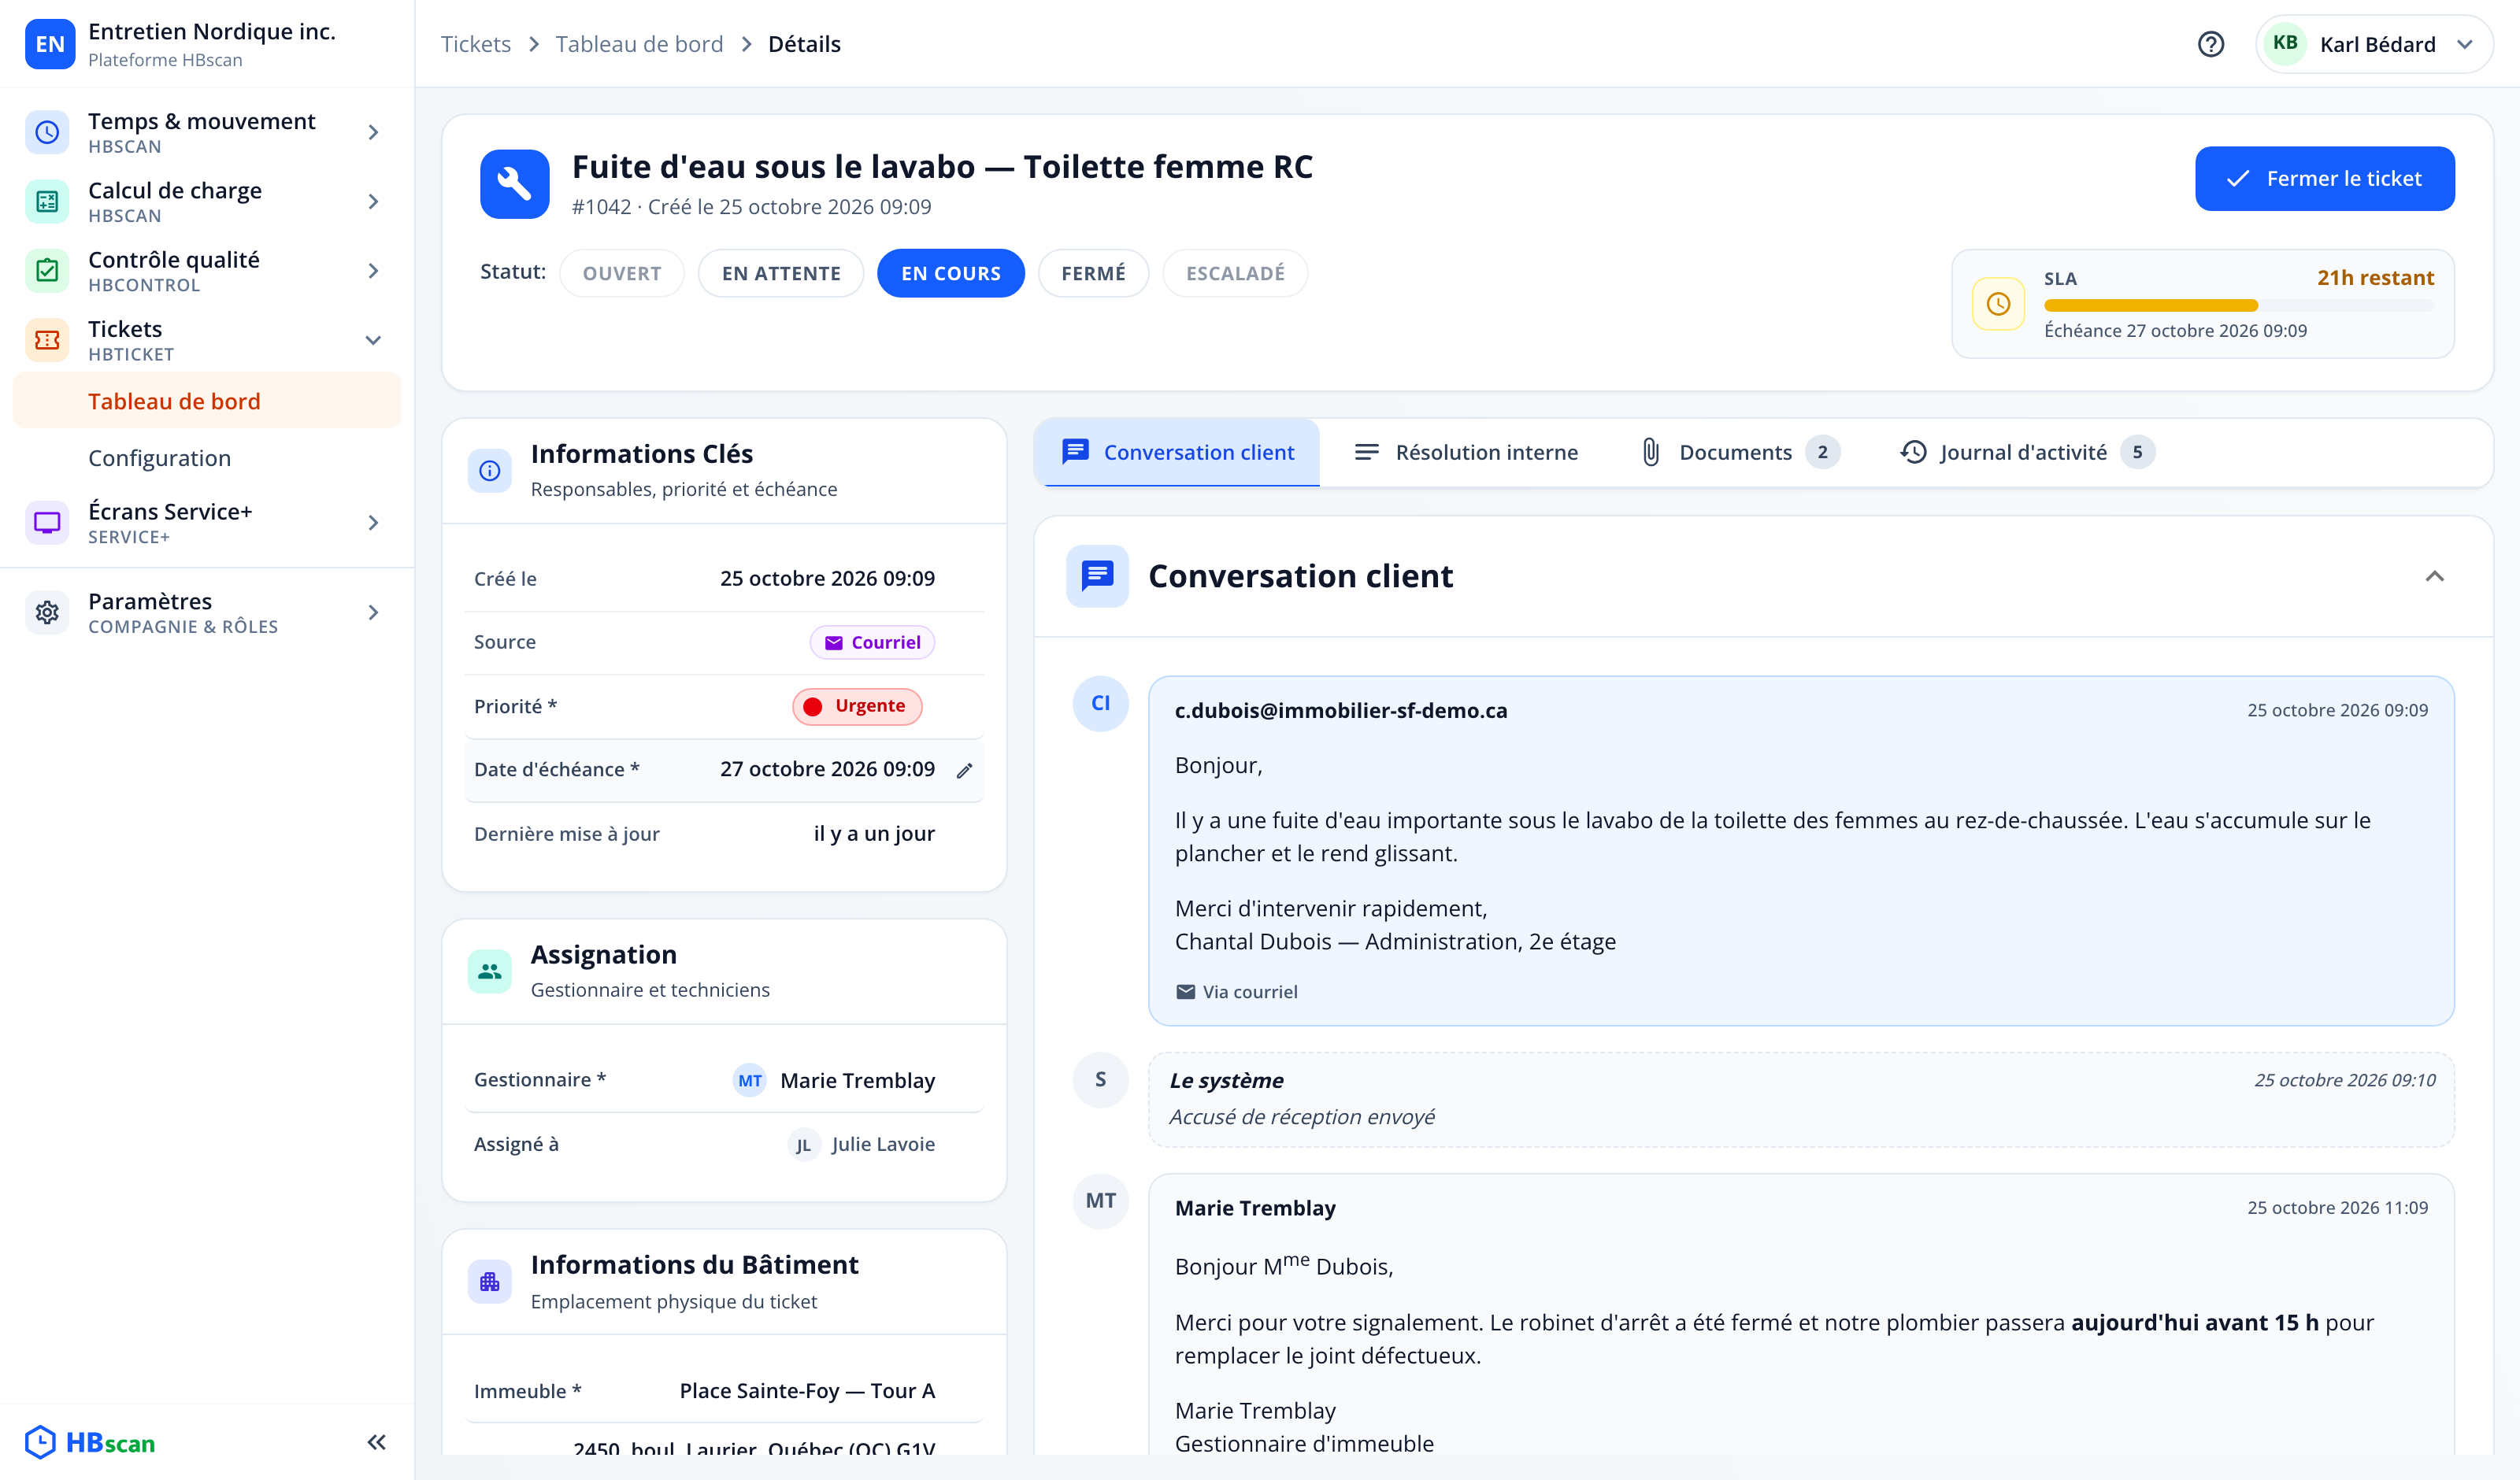Collapse the sidebar with double chevron icon
This screenshot has height=1480, width=2520.
click(x=377, y=1442)
